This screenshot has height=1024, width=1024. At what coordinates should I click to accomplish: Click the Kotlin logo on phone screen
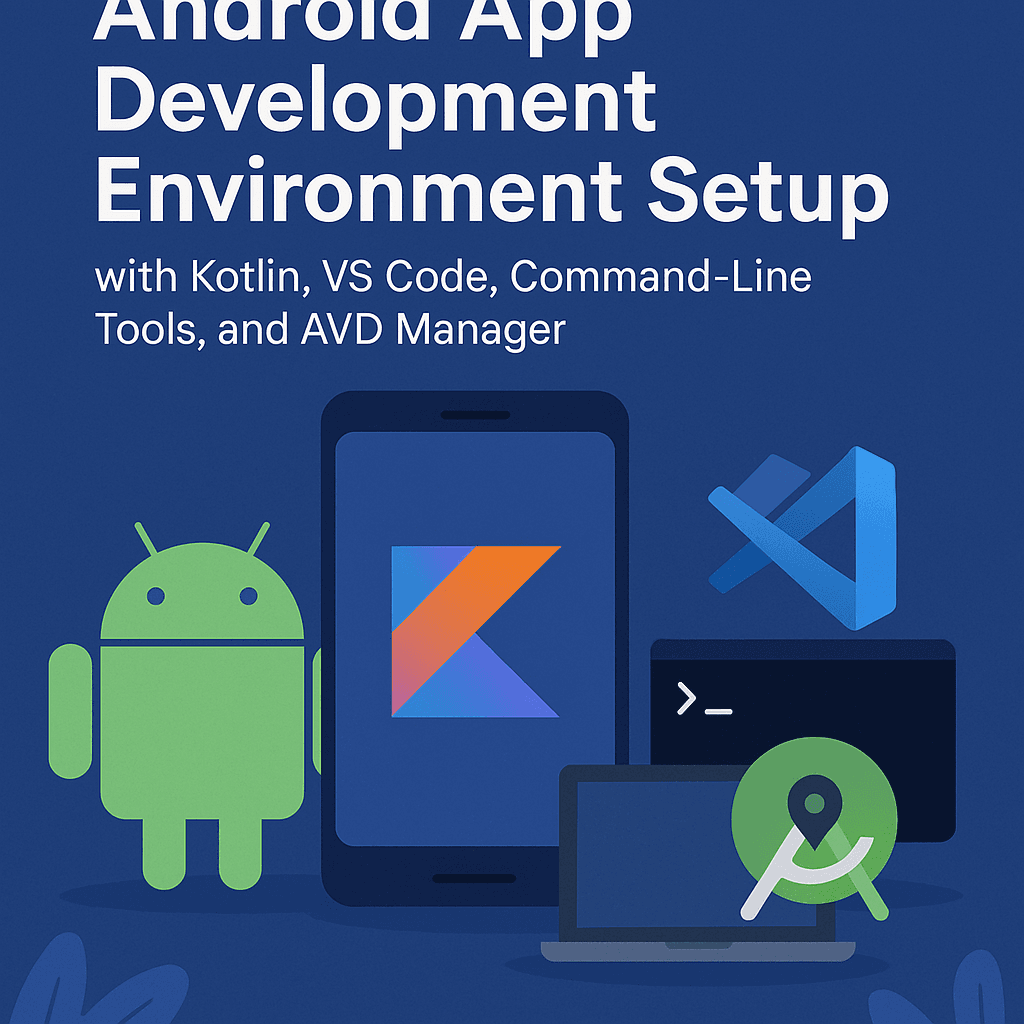click(x=475, y=632)
